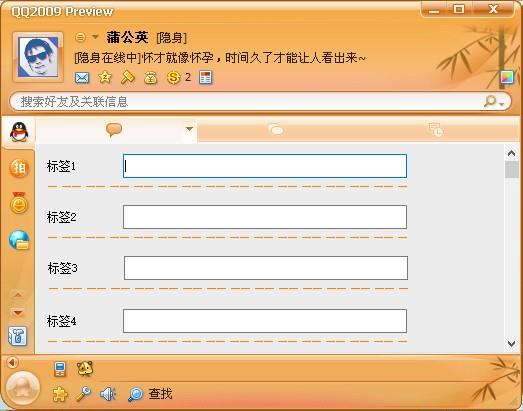523x411 pixels.
Task: Open the mail envelope icon
Action: [82, 78]
